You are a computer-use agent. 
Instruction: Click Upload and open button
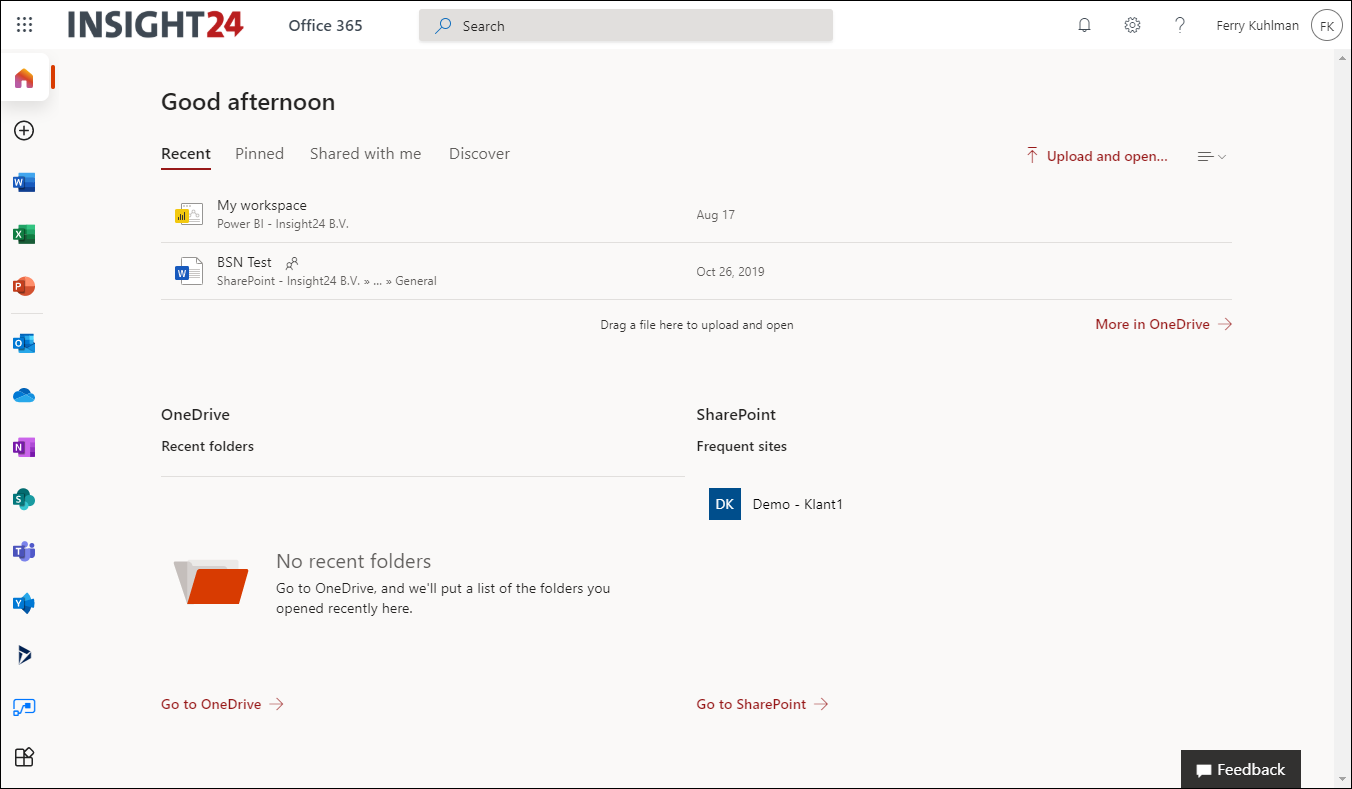[x=1097, y=156]
